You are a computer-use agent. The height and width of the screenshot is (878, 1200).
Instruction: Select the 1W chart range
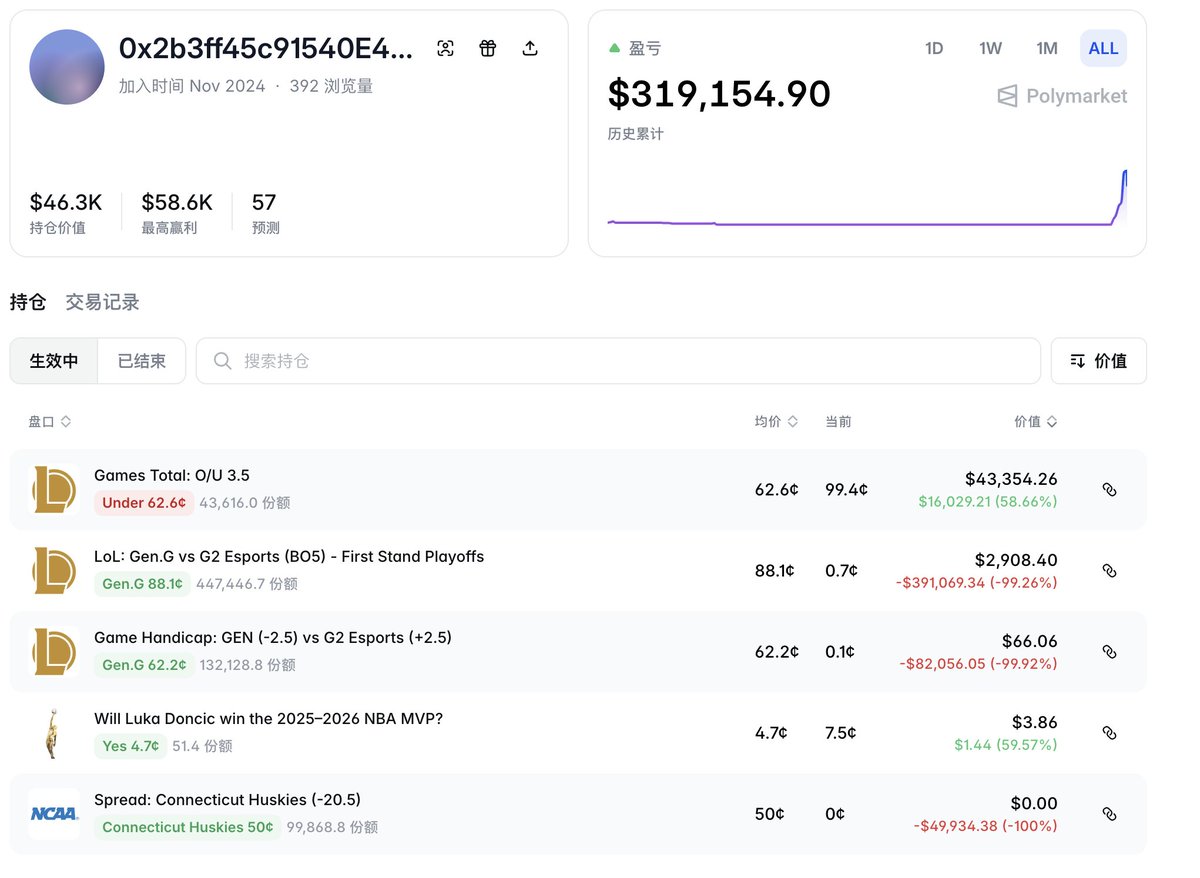(990, 48)
